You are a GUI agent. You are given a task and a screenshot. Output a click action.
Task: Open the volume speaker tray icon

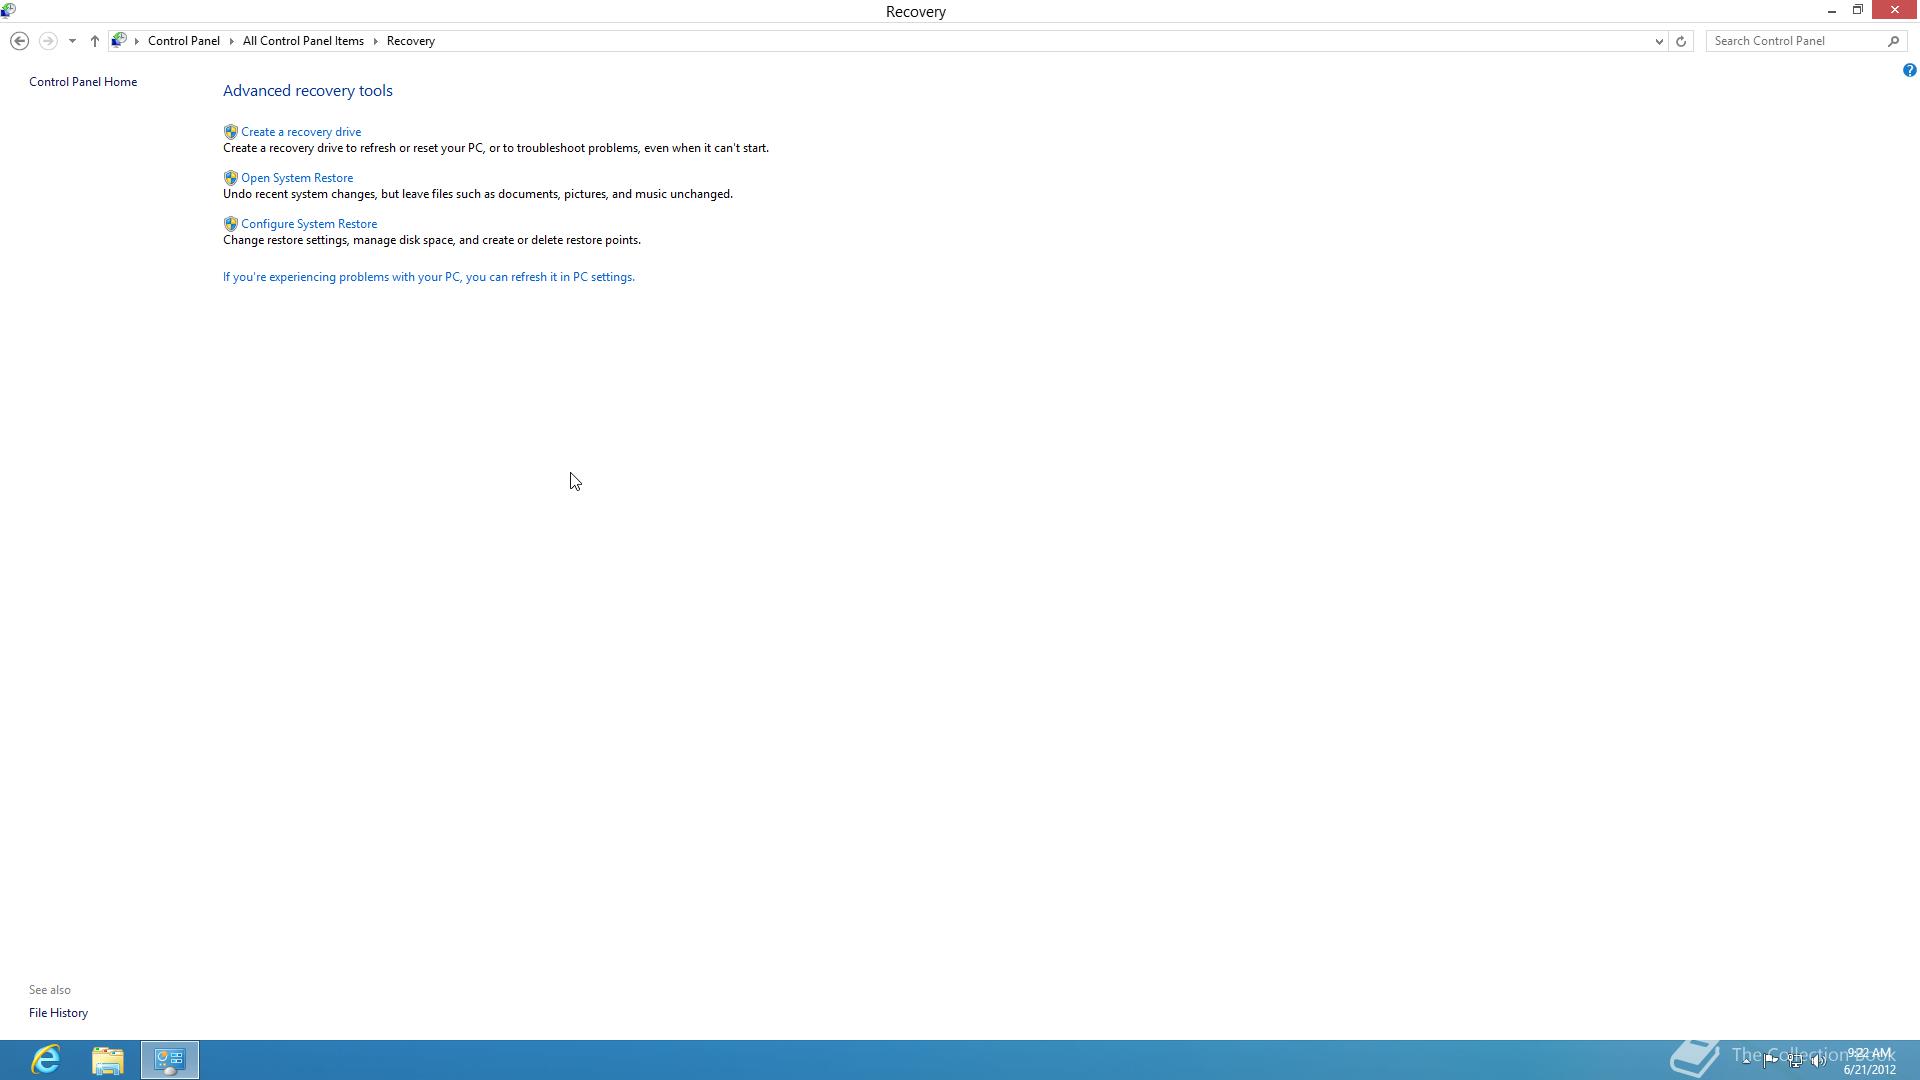click(x=1819, y=1061)
